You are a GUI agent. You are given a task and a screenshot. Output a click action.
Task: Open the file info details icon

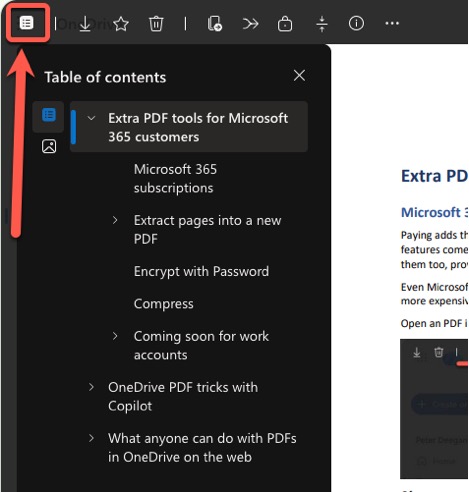(356, 23)
